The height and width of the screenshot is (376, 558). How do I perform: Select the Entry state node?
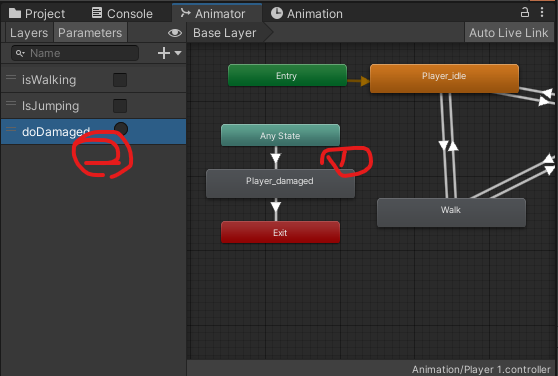coord(287,75)
